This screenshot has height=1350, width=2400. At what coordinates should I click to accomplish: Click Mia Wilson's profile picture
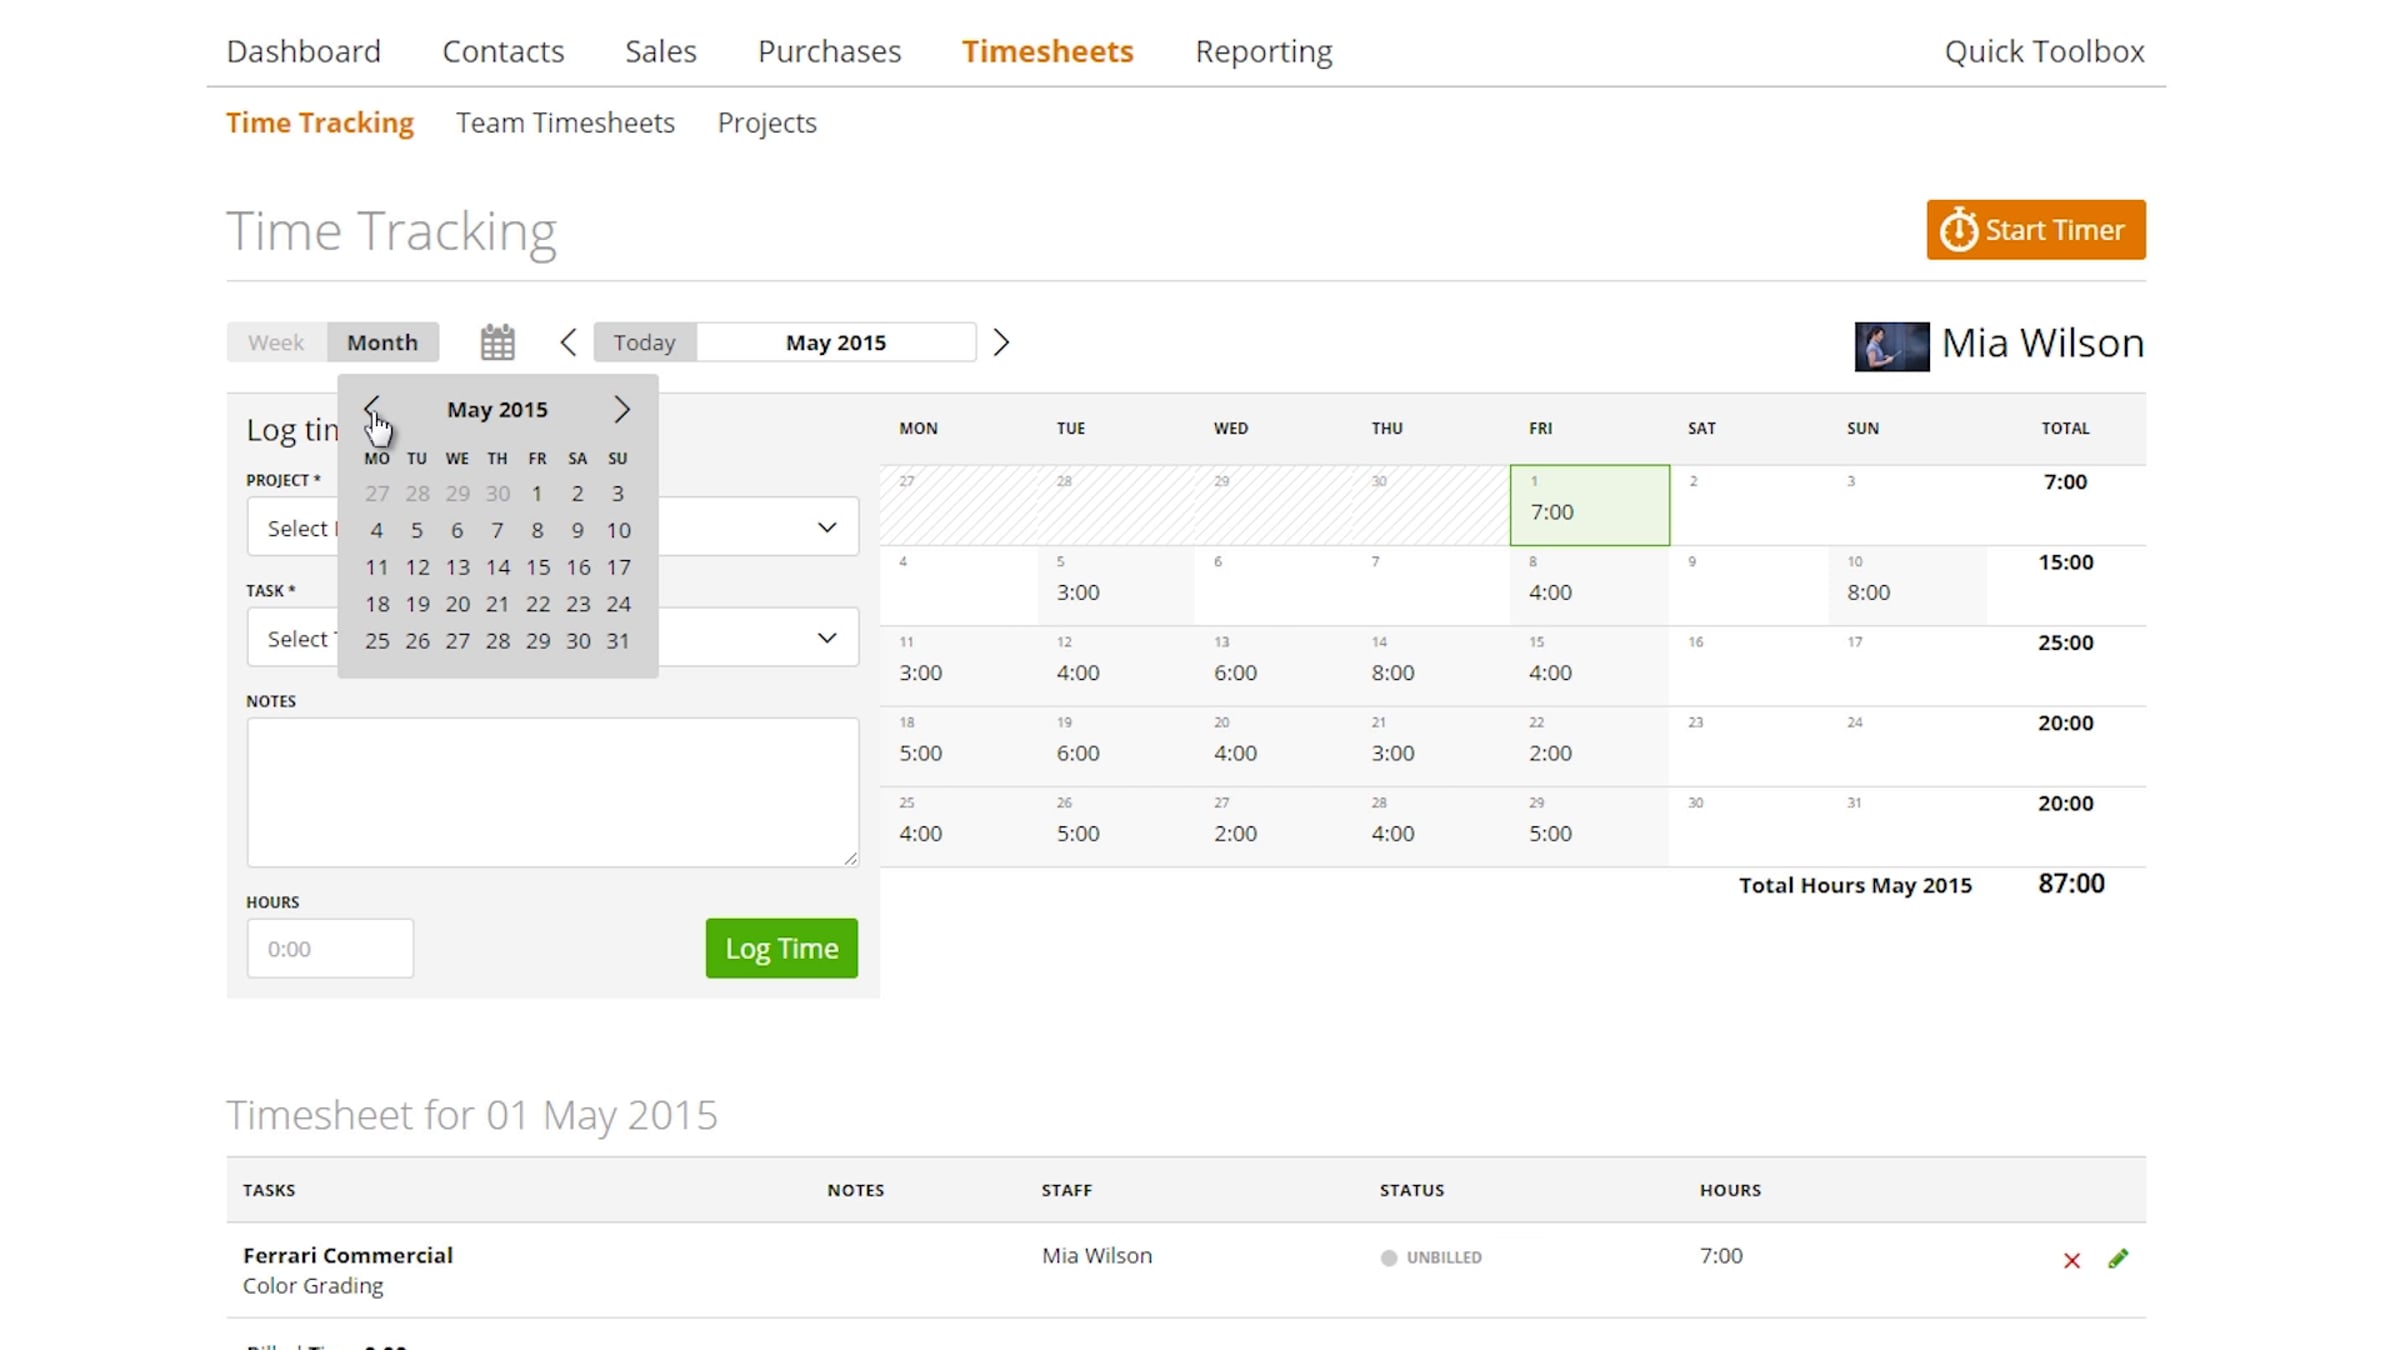(1891, 346)
